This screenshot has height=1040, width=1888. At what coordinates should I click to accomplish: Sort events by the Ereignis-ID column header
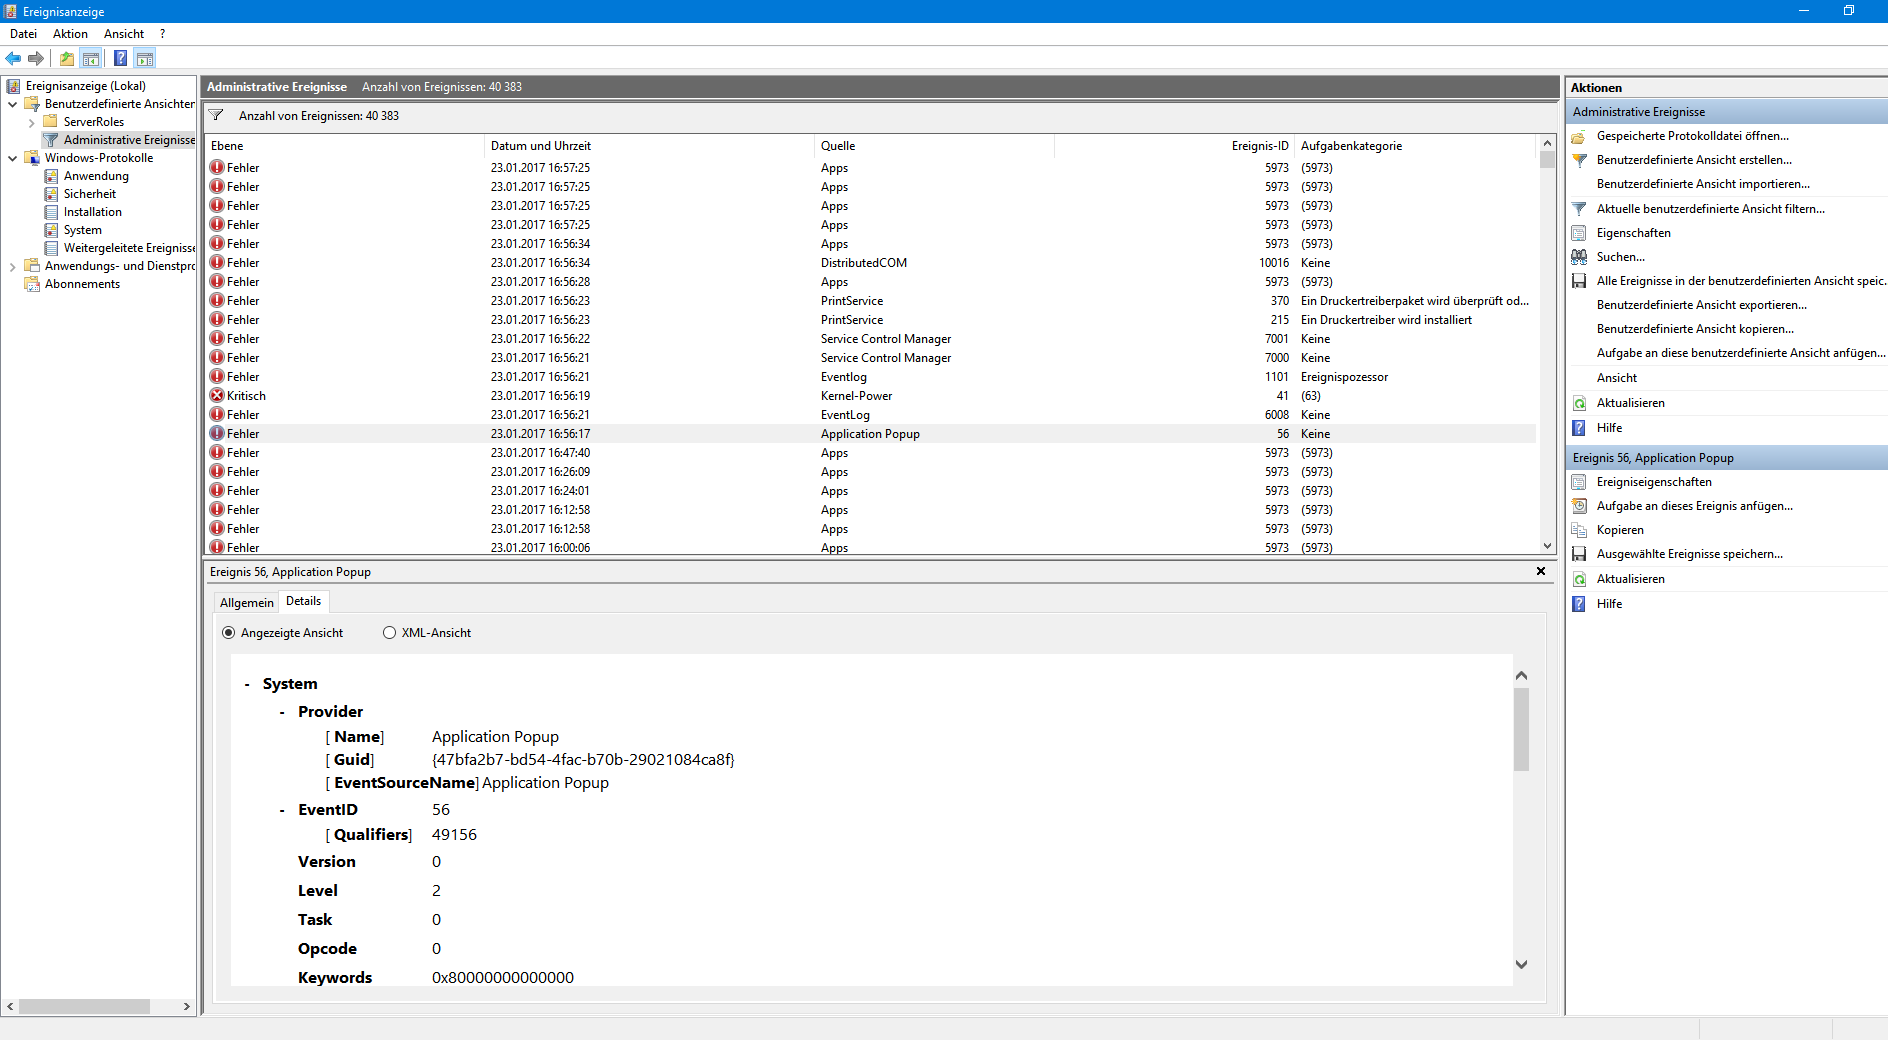(x=1174, y=146)
